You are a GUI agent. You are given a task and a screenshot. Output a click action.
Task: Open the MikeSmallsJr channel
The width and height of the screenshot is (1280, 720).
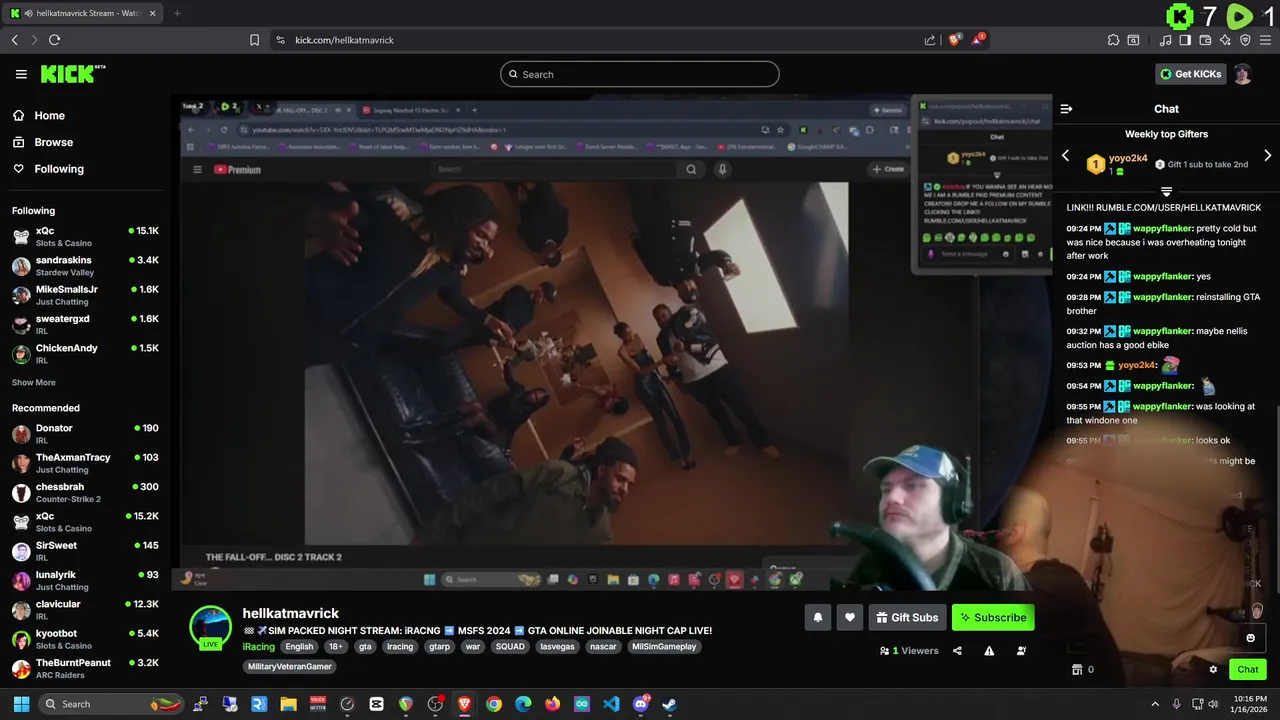click(85, 295)
